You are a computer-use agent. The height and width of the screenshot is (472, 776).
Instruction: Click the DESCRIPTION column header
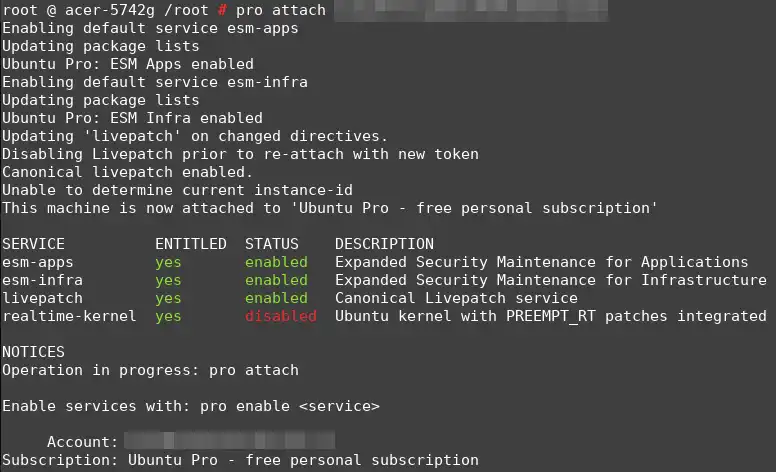384,244
